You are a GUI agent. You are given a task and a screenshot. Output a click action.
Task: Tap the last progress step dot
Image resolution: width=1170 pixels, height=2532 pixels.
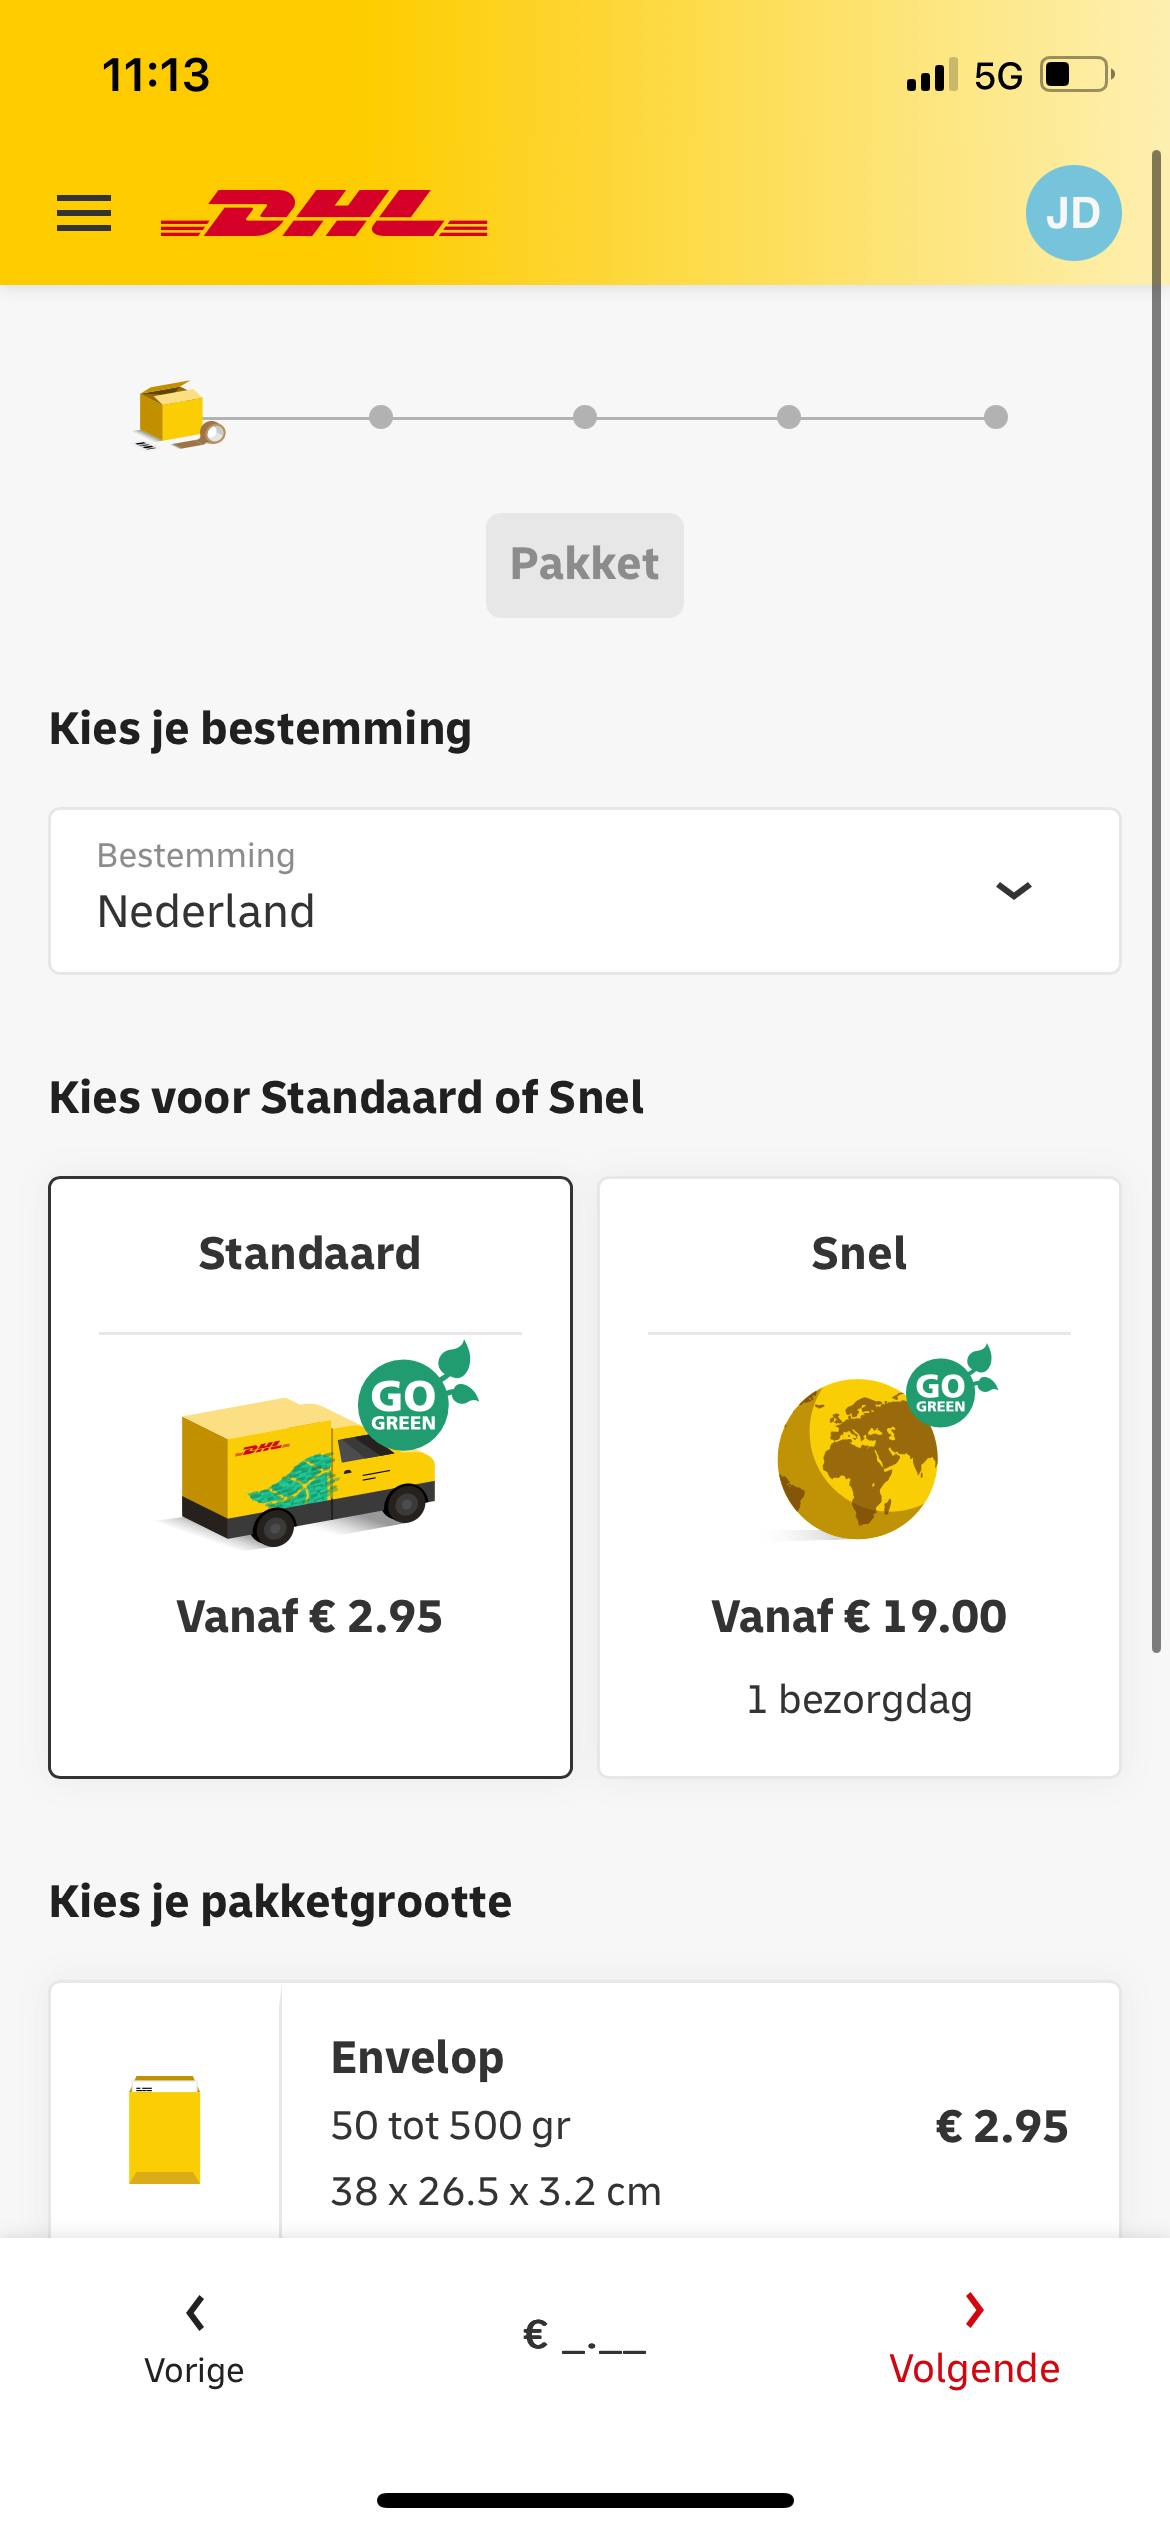pyautogui.click(x=995, y=417)
